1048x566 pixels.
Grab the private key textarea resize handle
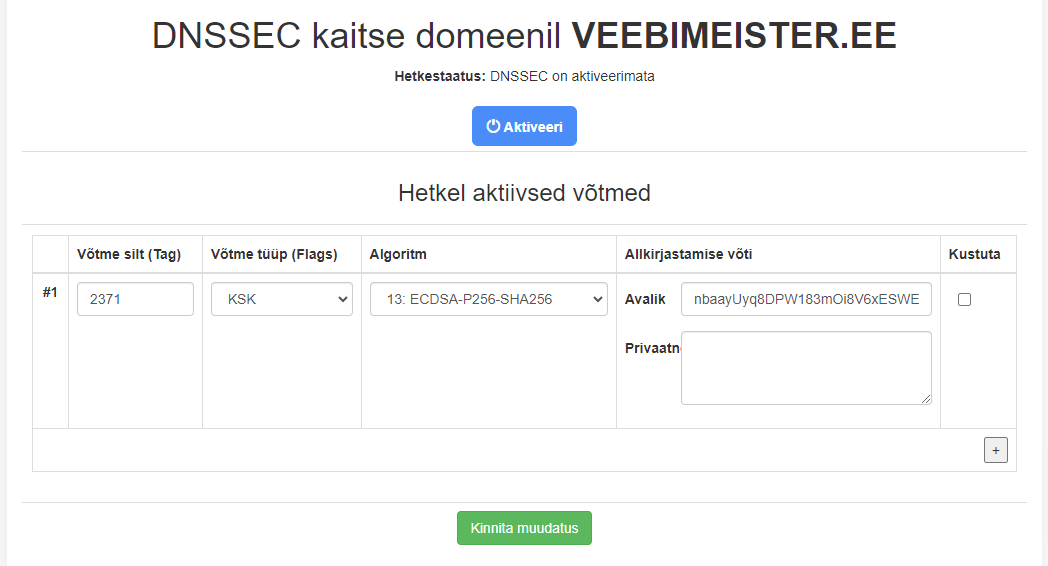tap(926, 399)
